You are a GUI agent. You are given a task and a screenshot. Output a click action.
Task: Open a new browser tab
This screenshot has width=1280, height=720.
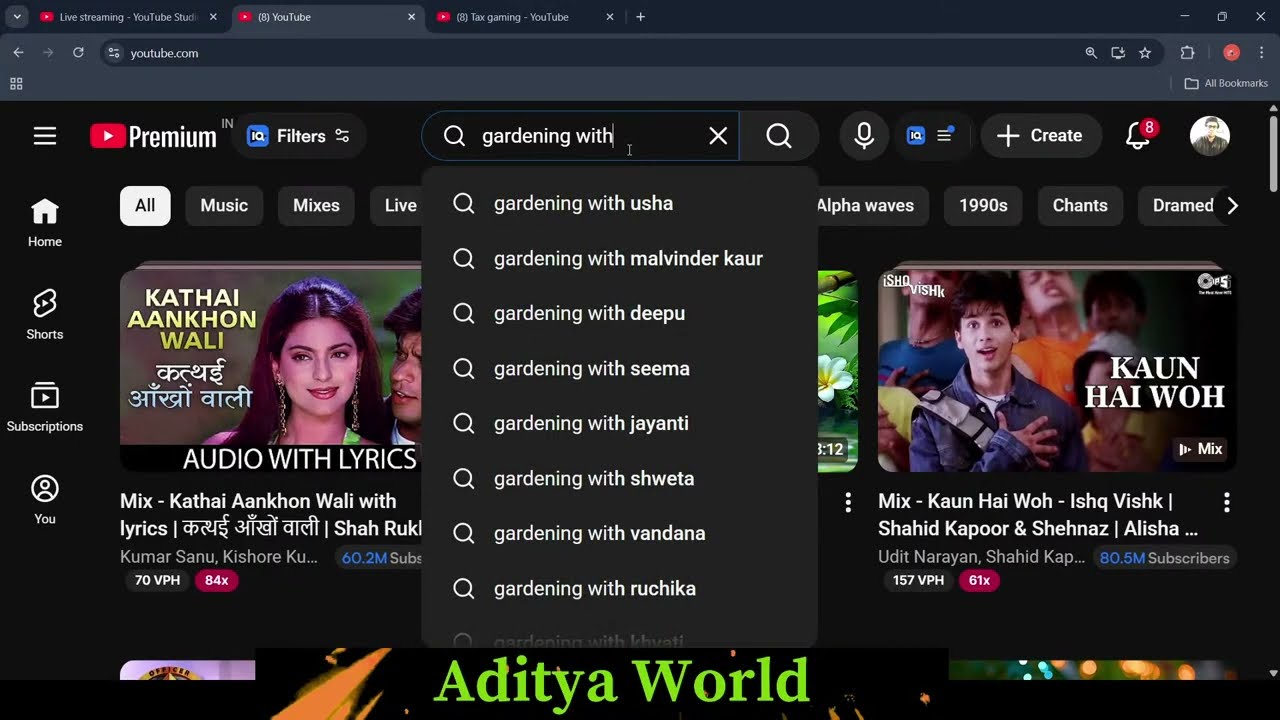click(x=640, y=17)
